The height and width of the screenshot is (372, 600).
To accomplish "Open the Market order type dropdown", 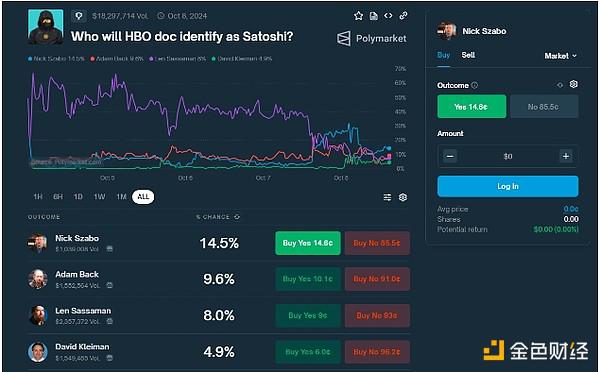I will pos(560,56).
